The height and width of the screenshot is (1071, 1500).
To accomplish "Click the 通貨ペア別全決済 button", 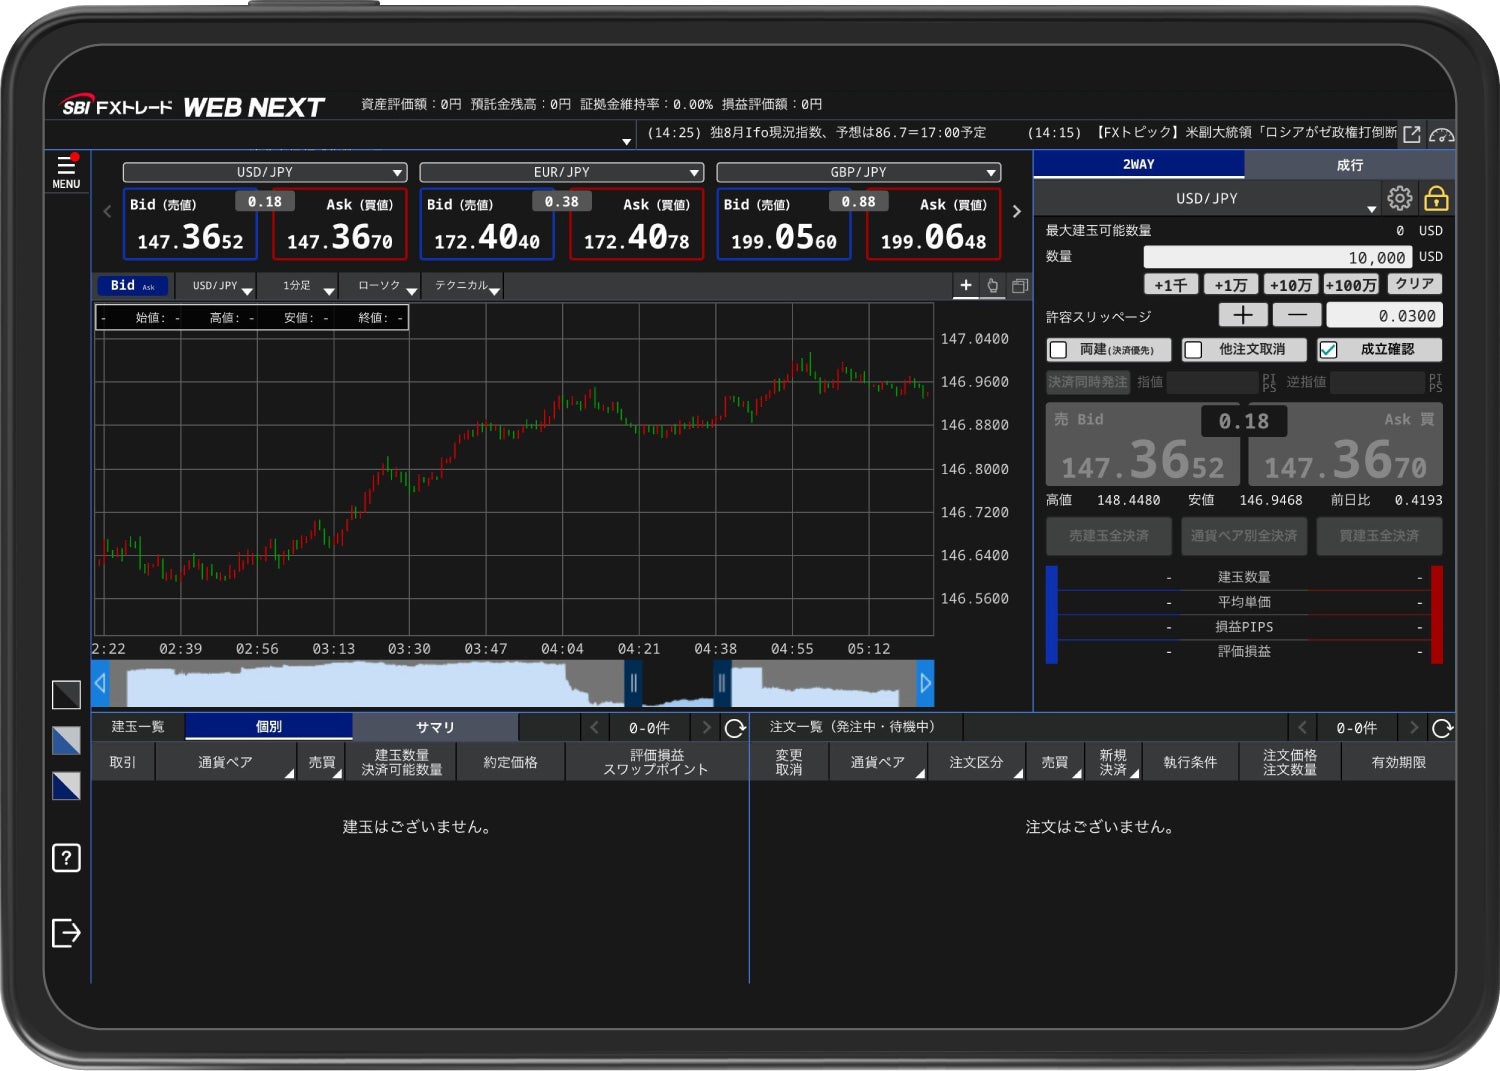I will tap(1244, 536).
